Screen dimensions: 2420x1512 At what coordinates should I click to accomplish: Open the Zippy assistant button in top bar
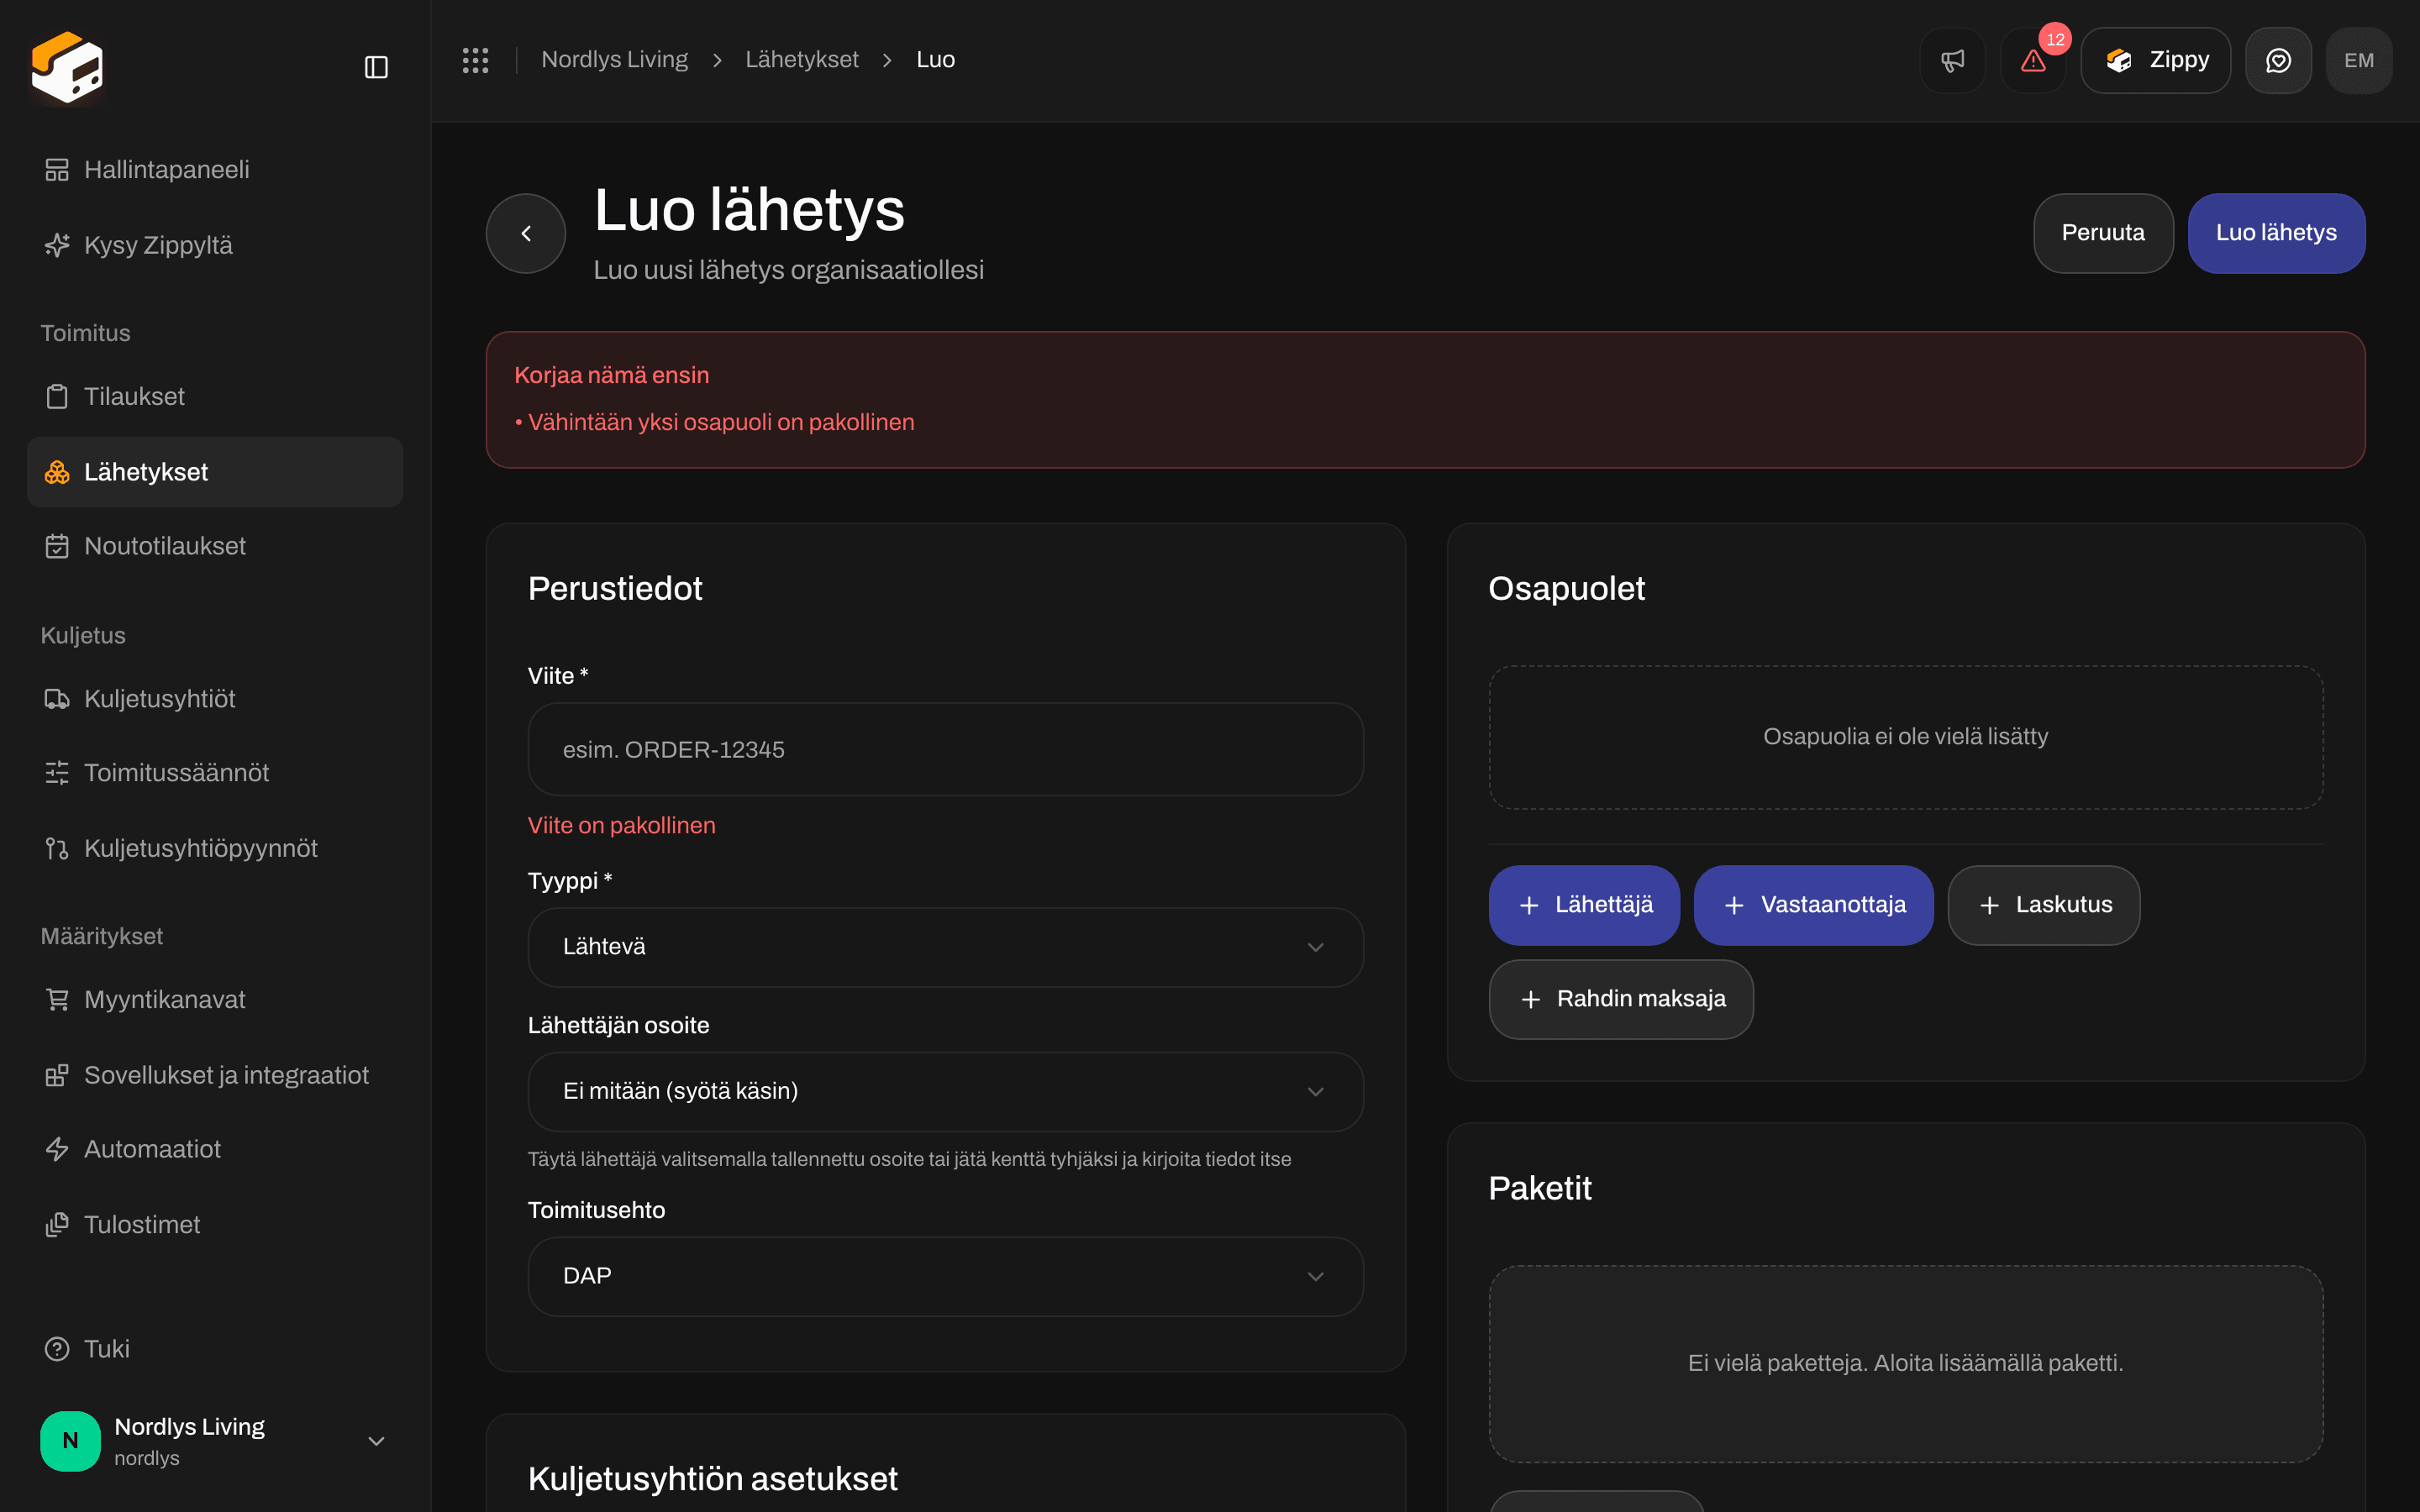[x=2155, y=60]
